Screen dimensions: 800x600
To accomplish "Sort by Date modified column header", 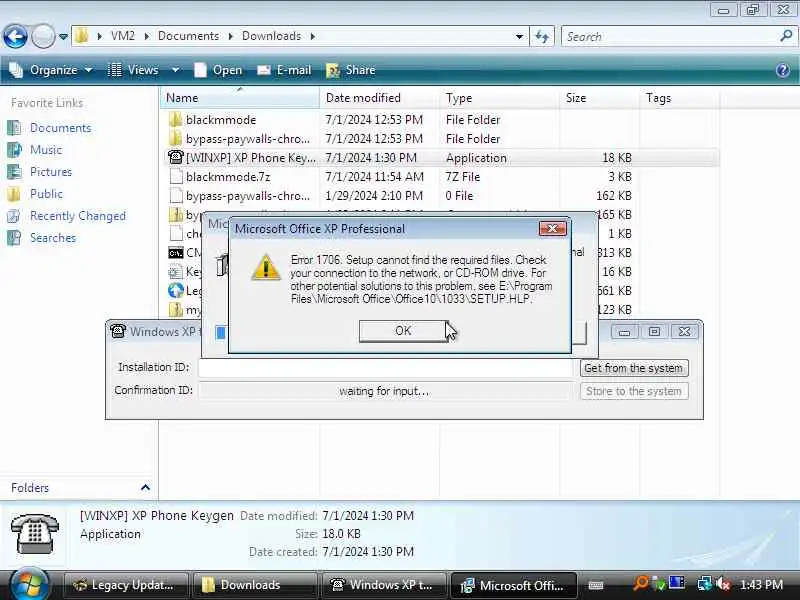I will coord(379,97).
